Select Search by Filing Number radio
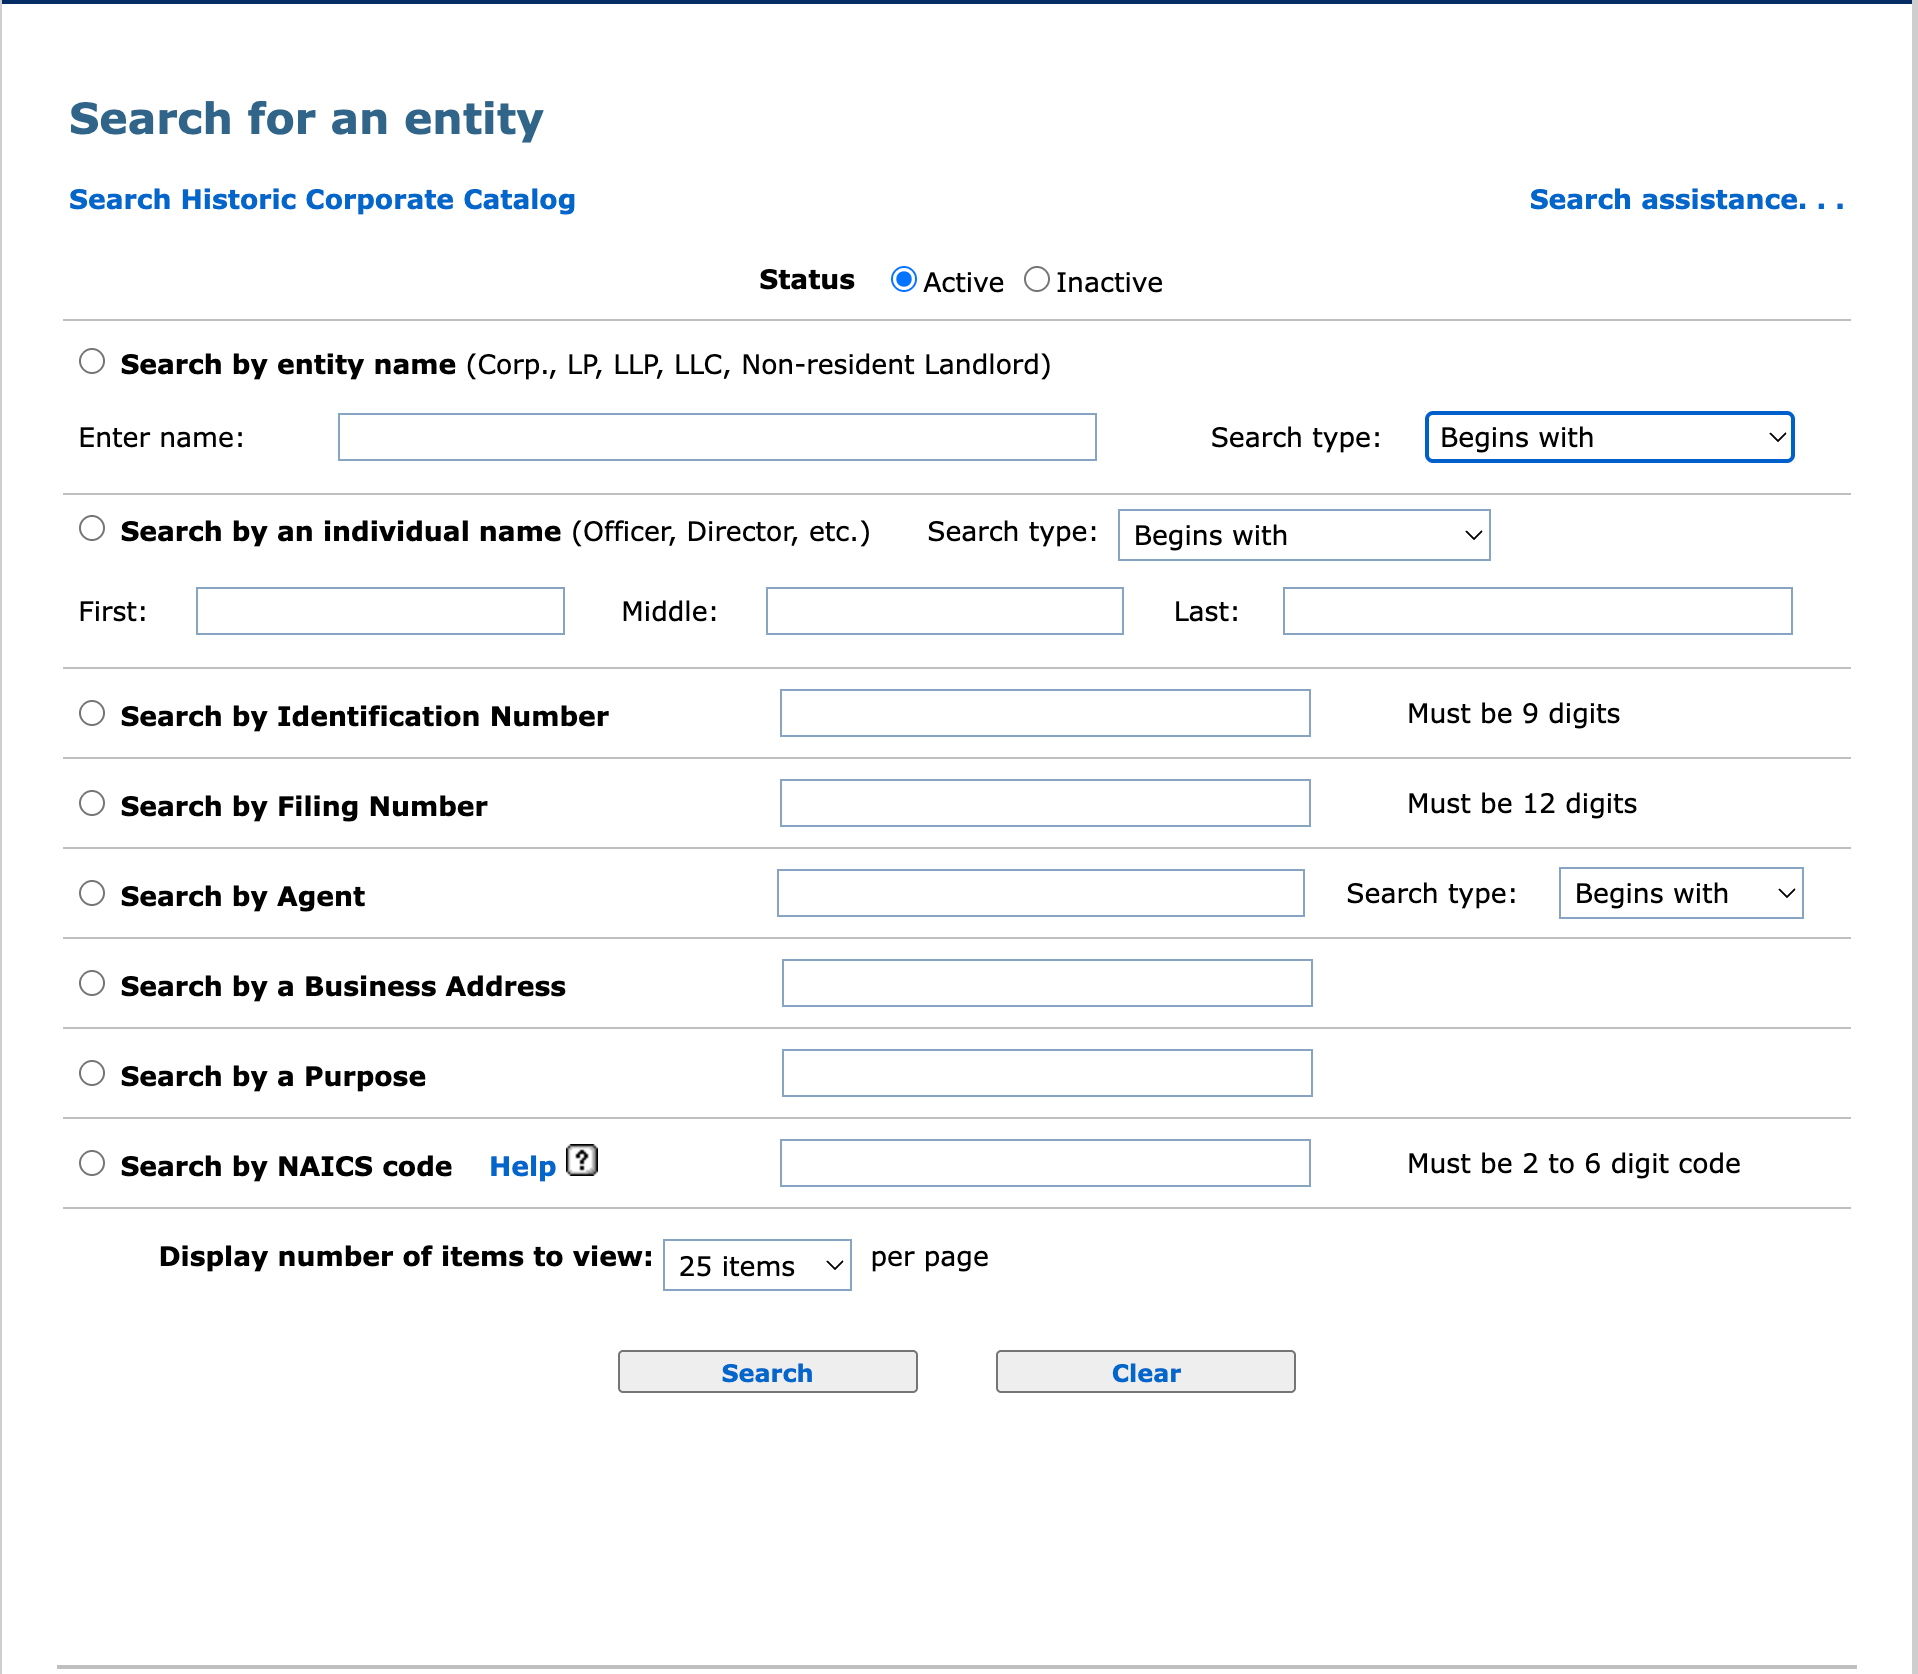This screenshot has height=1674, width=1918. point(92,804)
